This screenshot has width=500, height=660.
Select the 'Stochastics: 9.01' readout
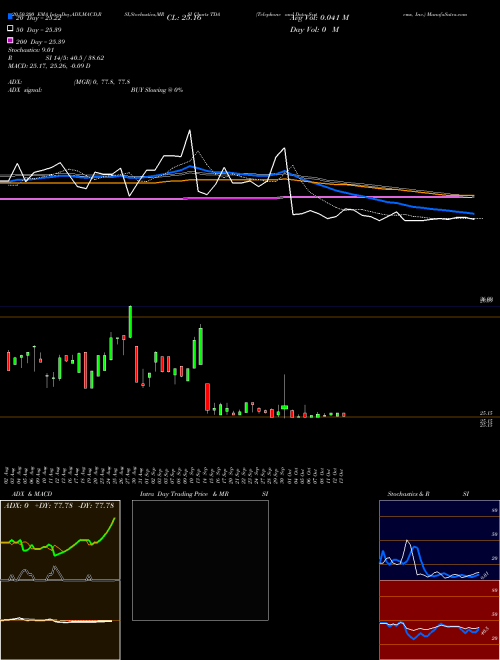click(29, 50)
